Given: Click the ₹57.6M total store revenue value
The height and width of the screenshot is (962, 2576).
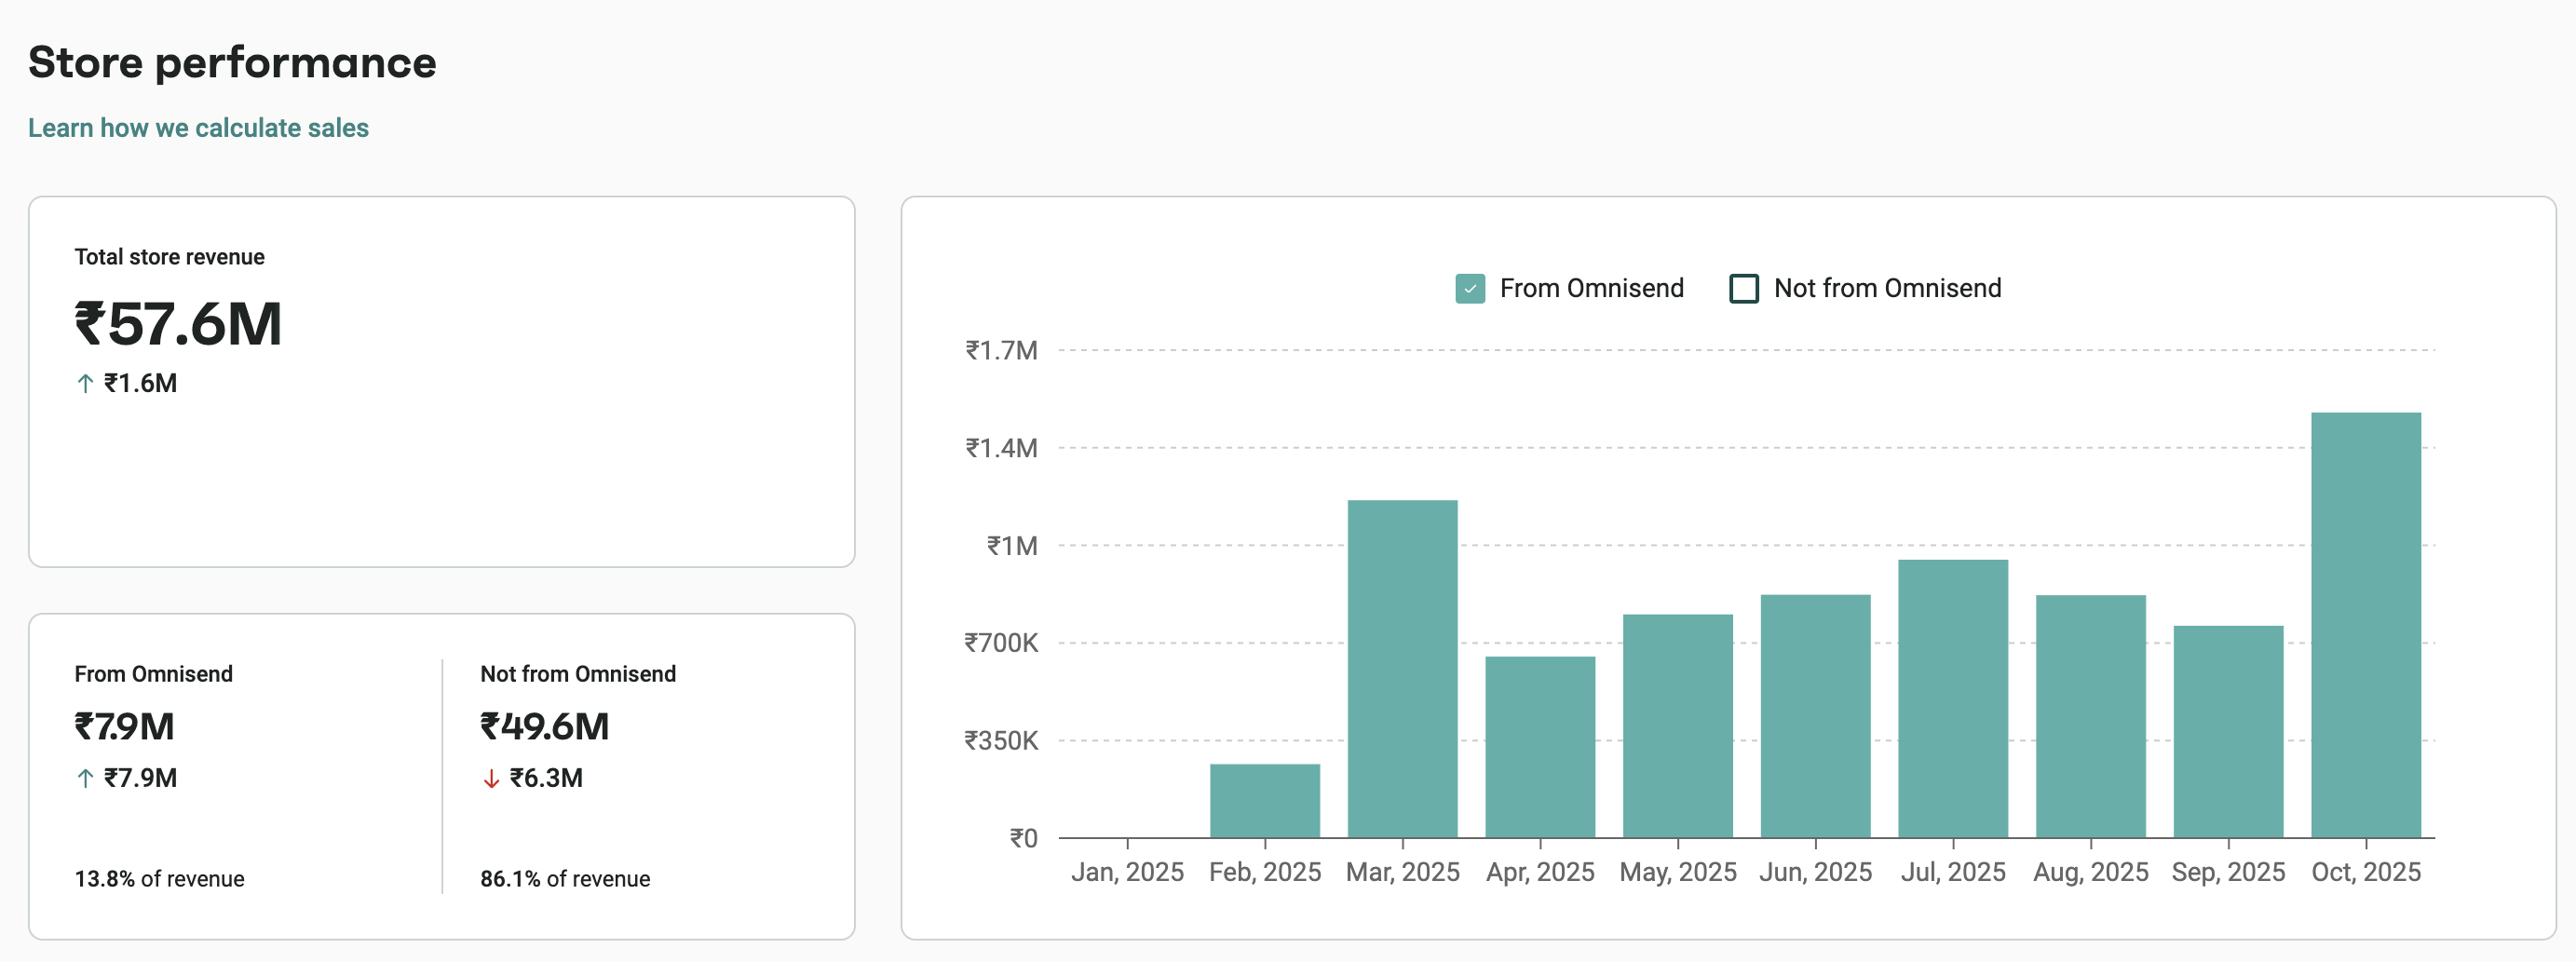Looking at the screenshot, I should pos(178,324).
